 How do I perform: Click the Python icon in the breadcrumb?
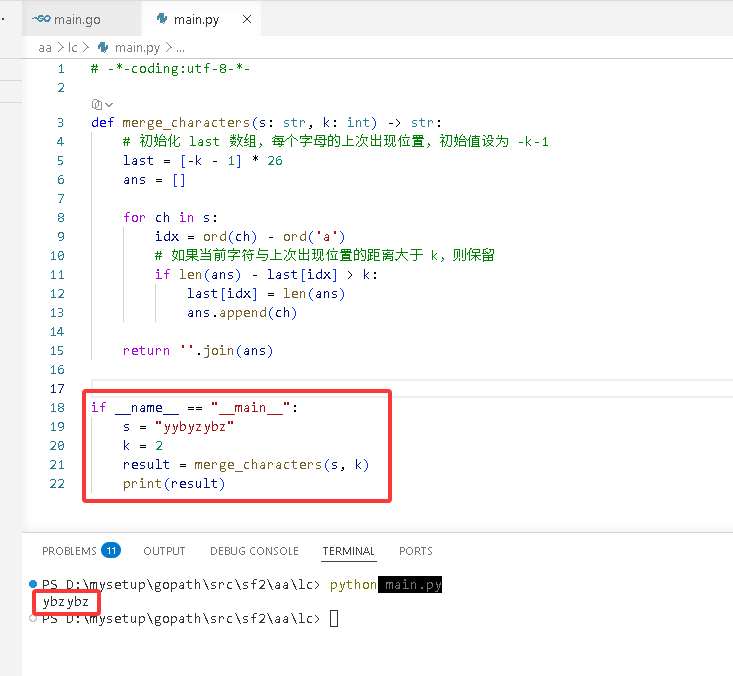103,47
